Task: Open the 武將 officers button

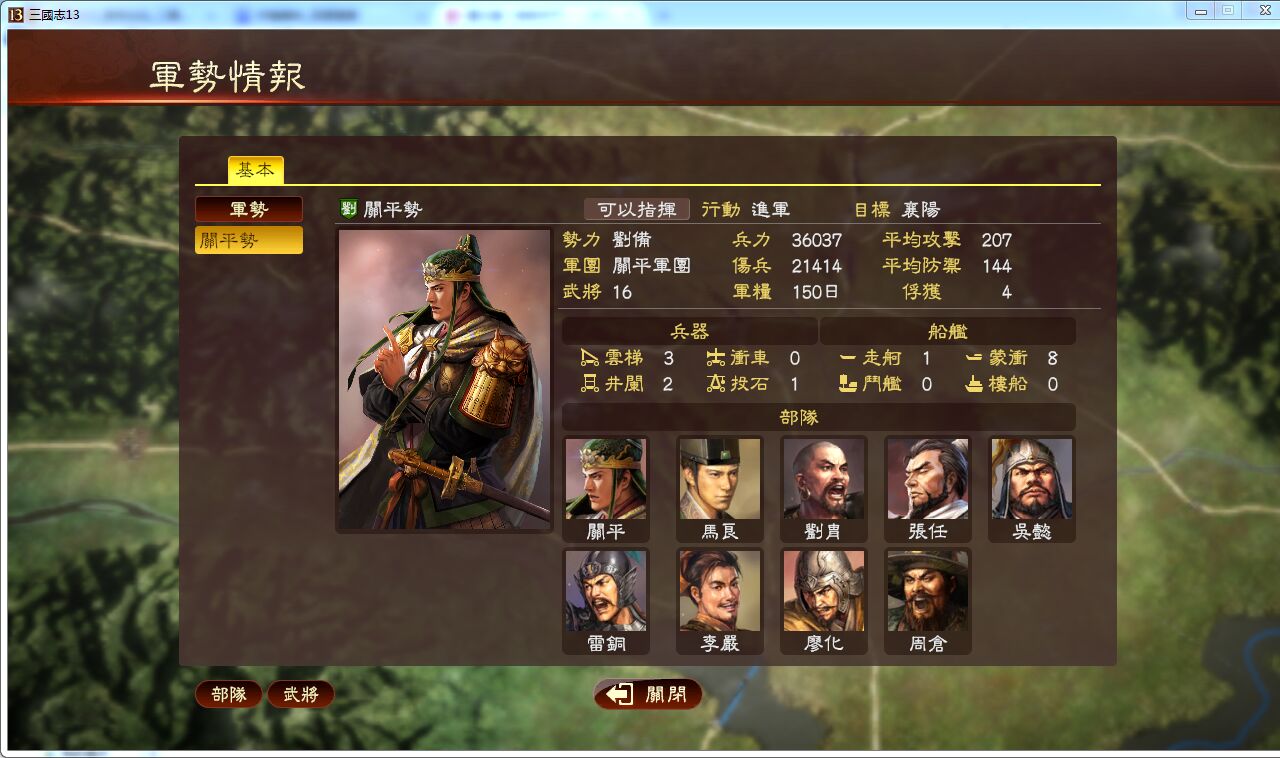Action: pos(301,694)
